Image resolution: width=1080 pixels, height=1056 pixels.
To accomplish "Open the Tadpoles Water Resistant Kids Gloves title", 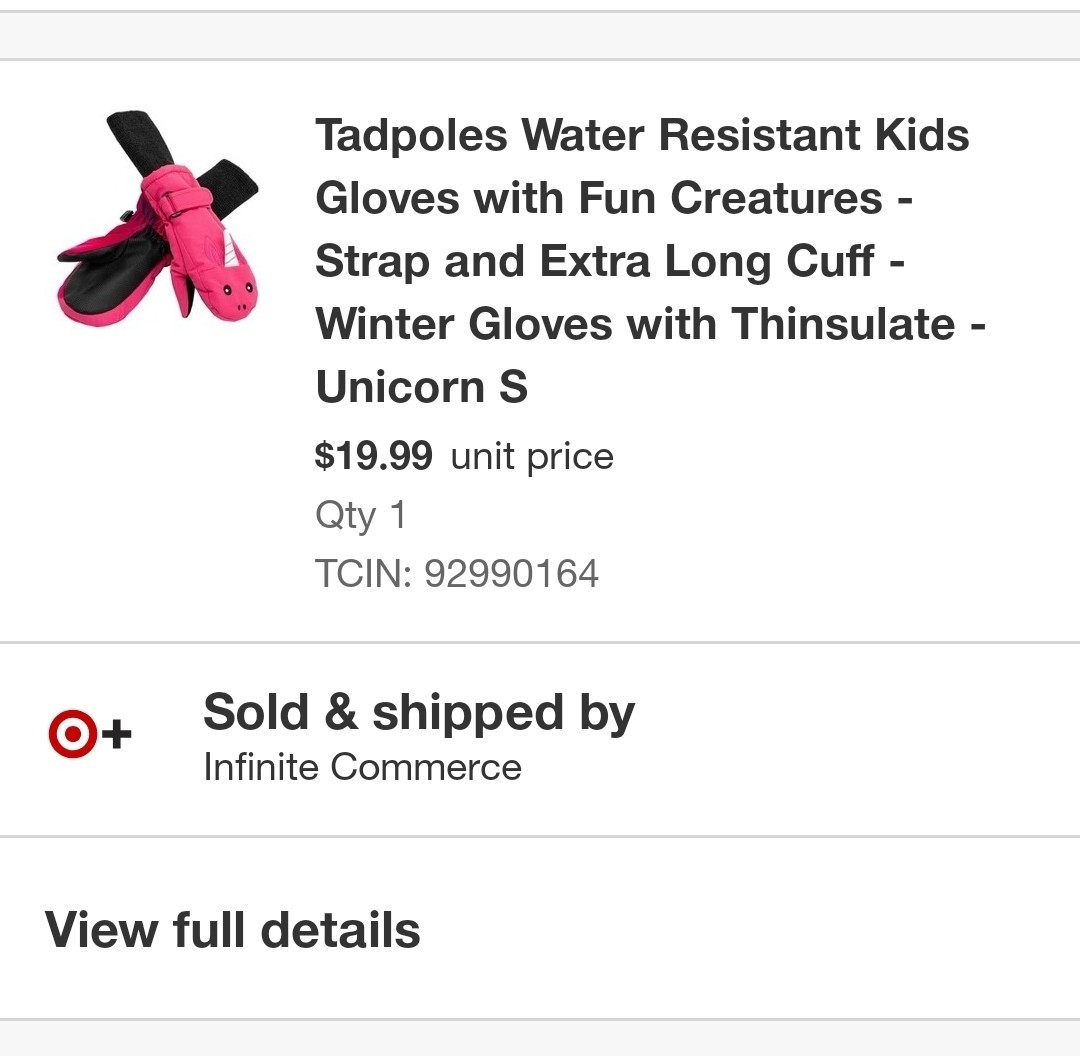I will coord(642,135).
